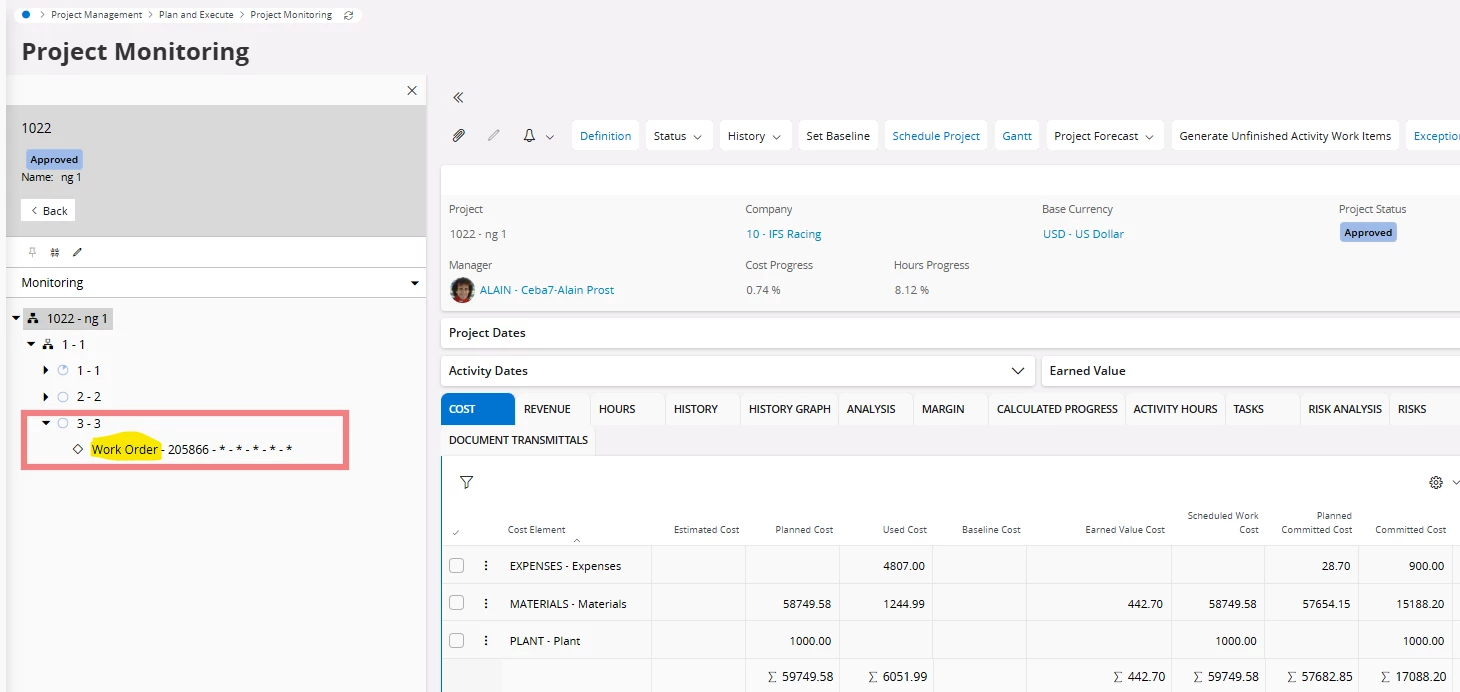Click the Back button
Screen dimensions: 1460x692
[48, 211]
